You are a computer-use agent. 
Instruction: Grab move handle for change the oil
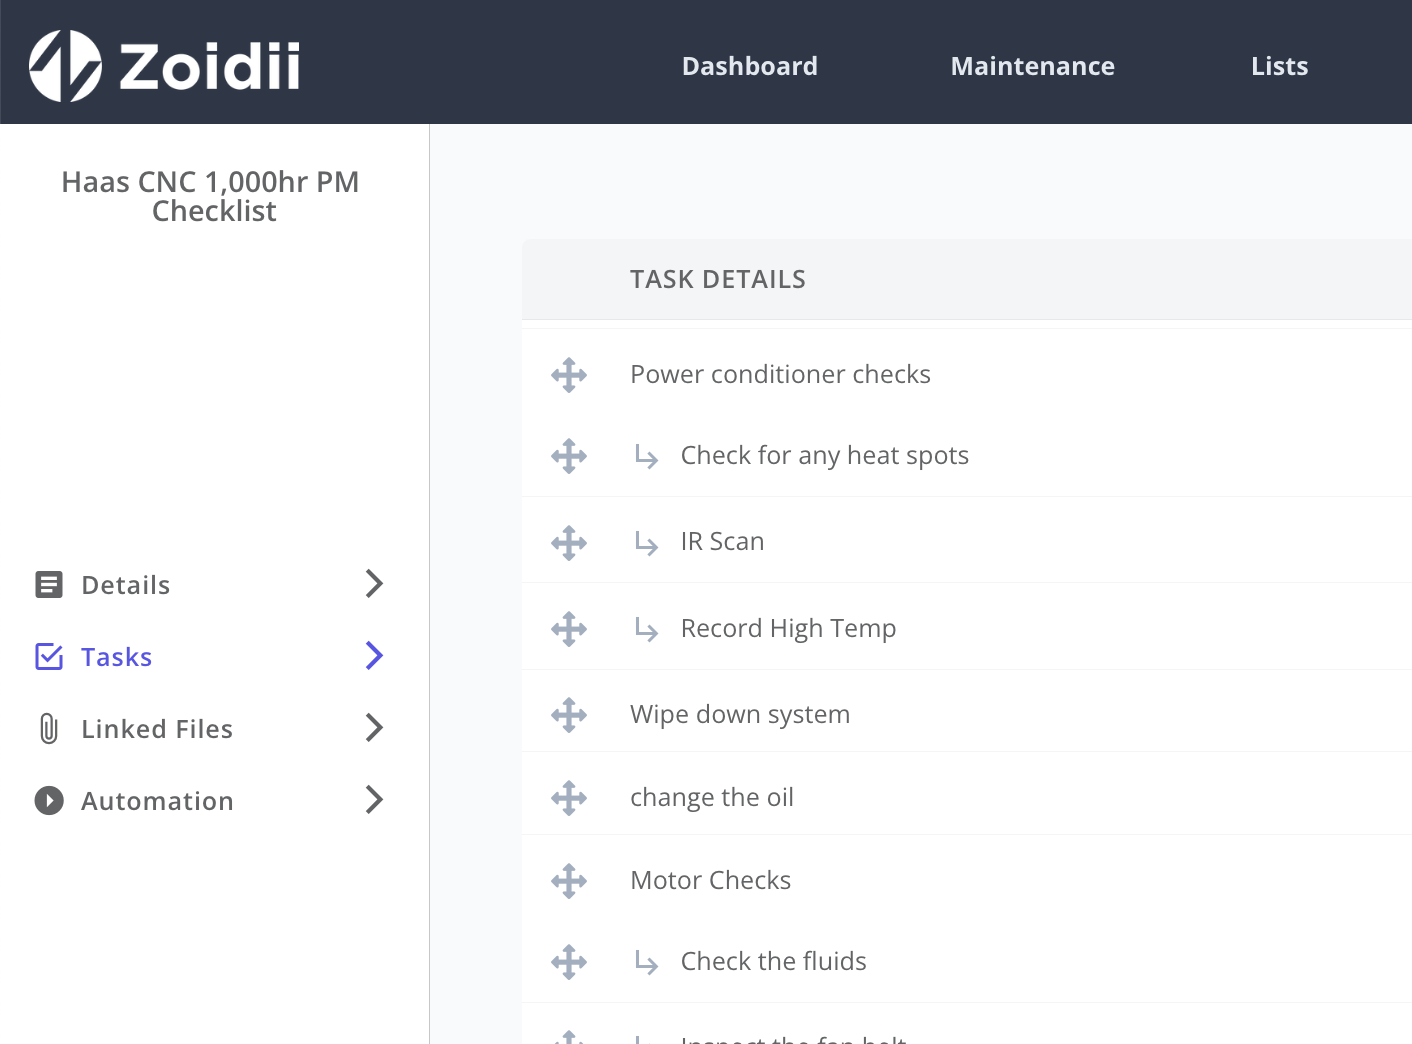click(569, 798)
